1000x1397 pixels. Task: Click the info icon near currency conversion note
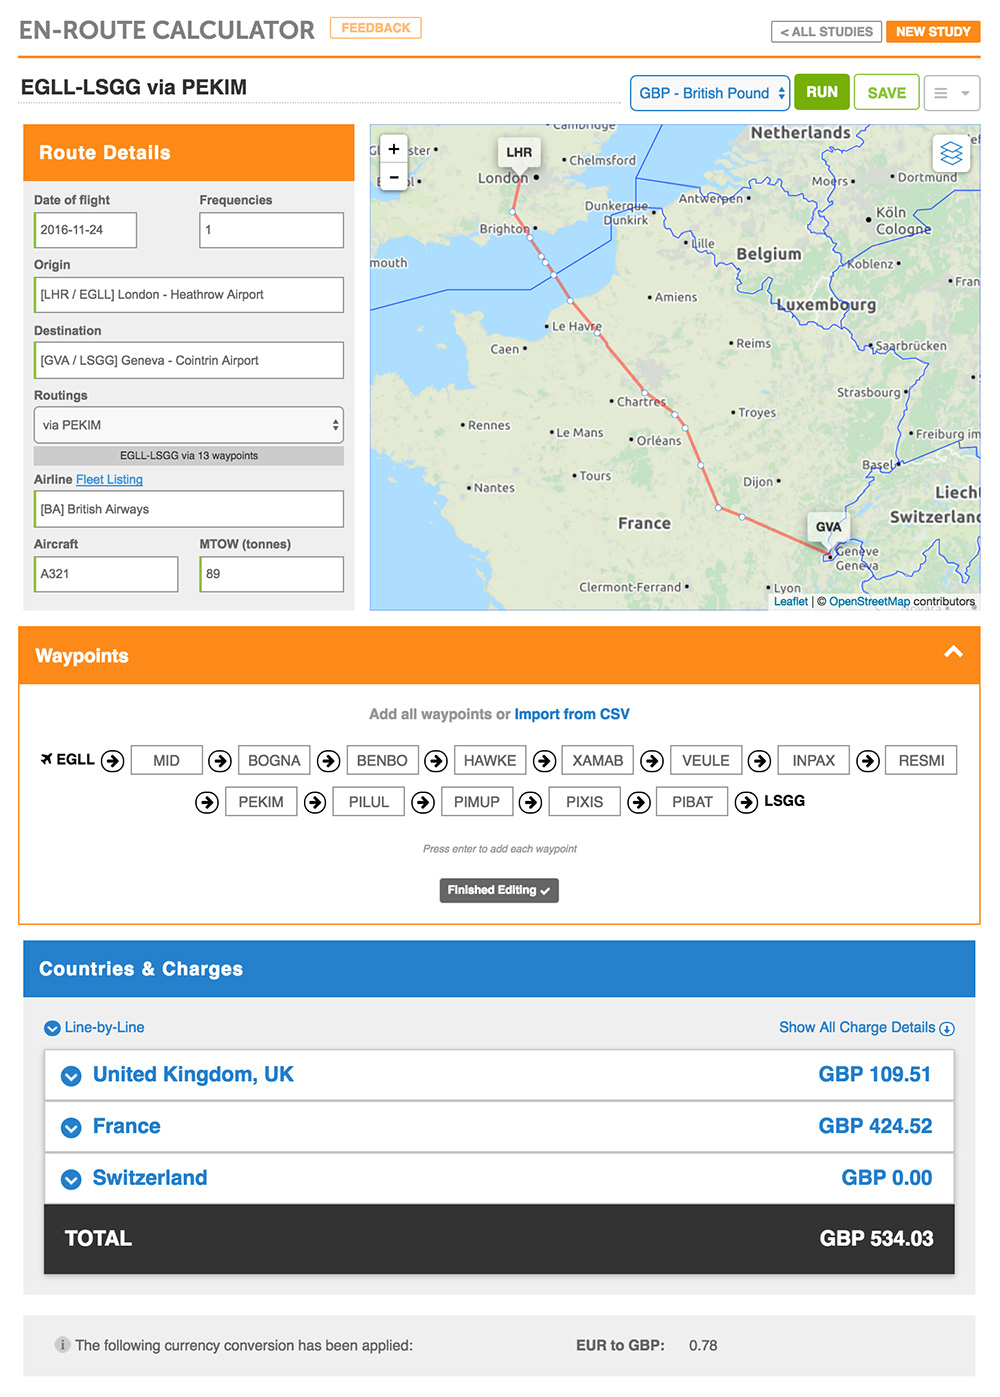(63, 1345)
